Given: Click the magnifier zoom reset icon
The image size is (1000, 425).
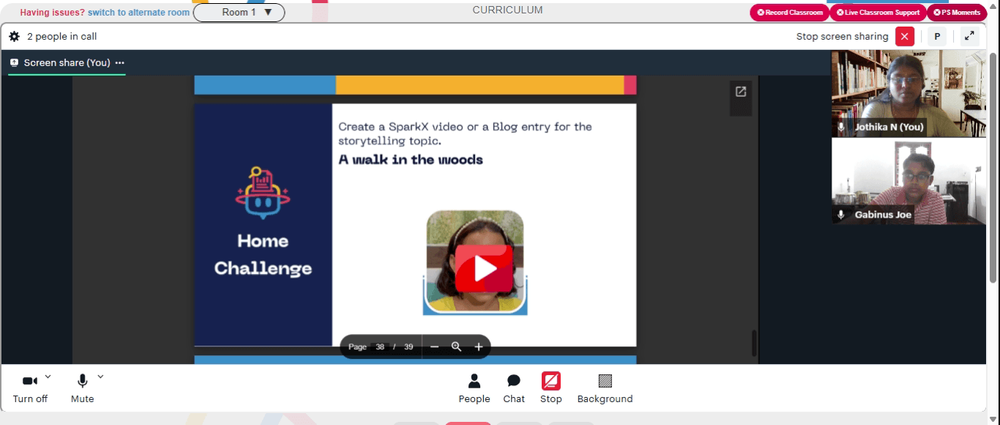Looking at the screenshot, I should coord(456,347).
